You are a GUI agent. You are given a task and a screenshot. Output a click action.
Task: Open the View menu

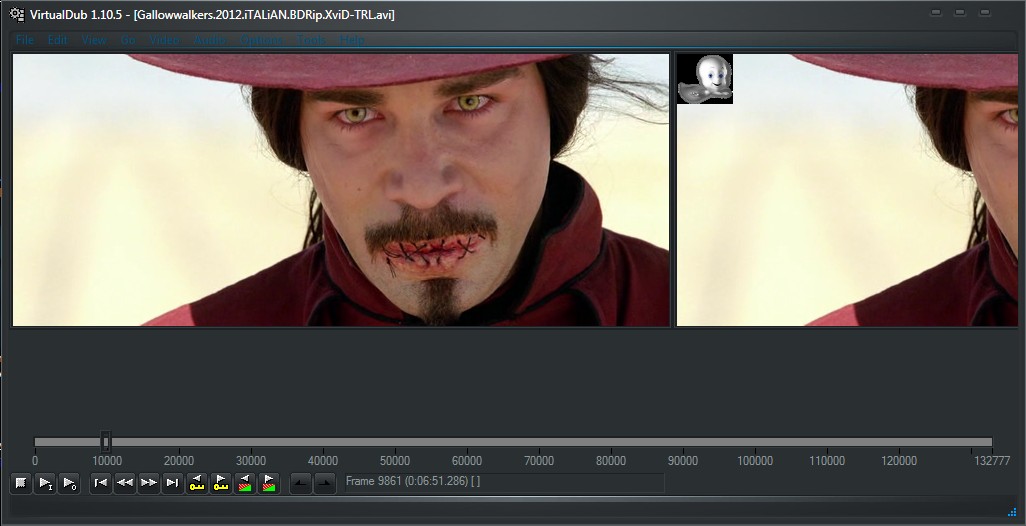94,40
